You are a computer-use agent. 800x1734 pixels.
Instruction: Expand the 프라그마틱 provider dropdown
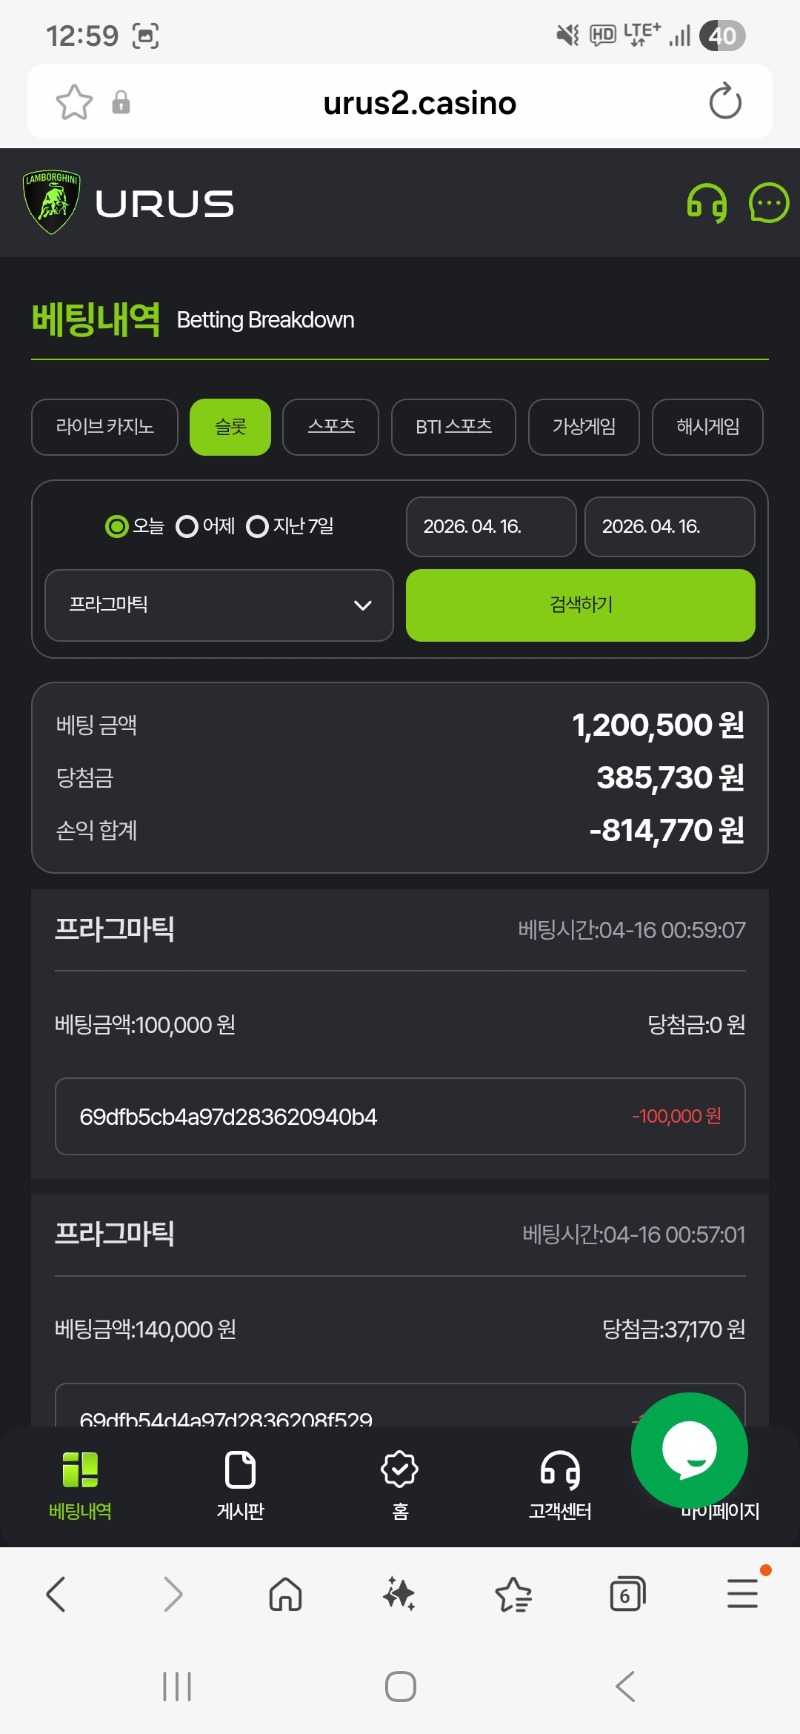click(x=219, y=605)
